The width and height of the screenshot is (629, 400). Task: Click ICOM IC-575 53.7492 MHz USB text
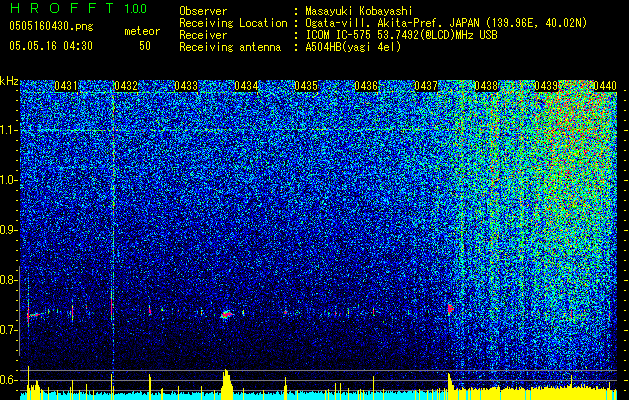pyautogui.click(x=401, y=35)
